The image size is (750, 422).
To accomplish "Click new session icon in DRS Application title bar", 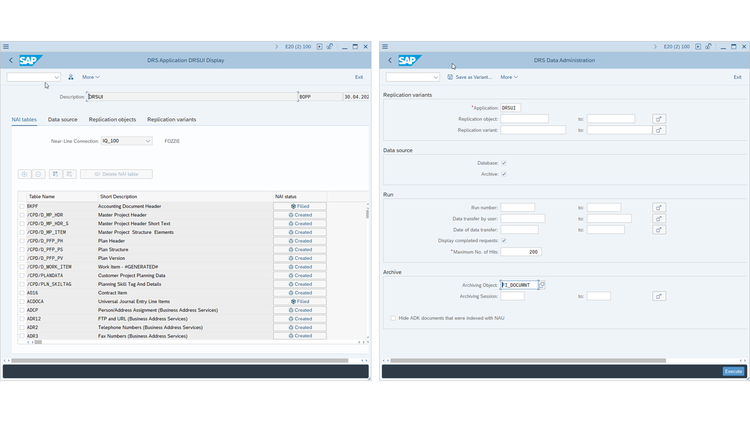I will coord(320,46).
